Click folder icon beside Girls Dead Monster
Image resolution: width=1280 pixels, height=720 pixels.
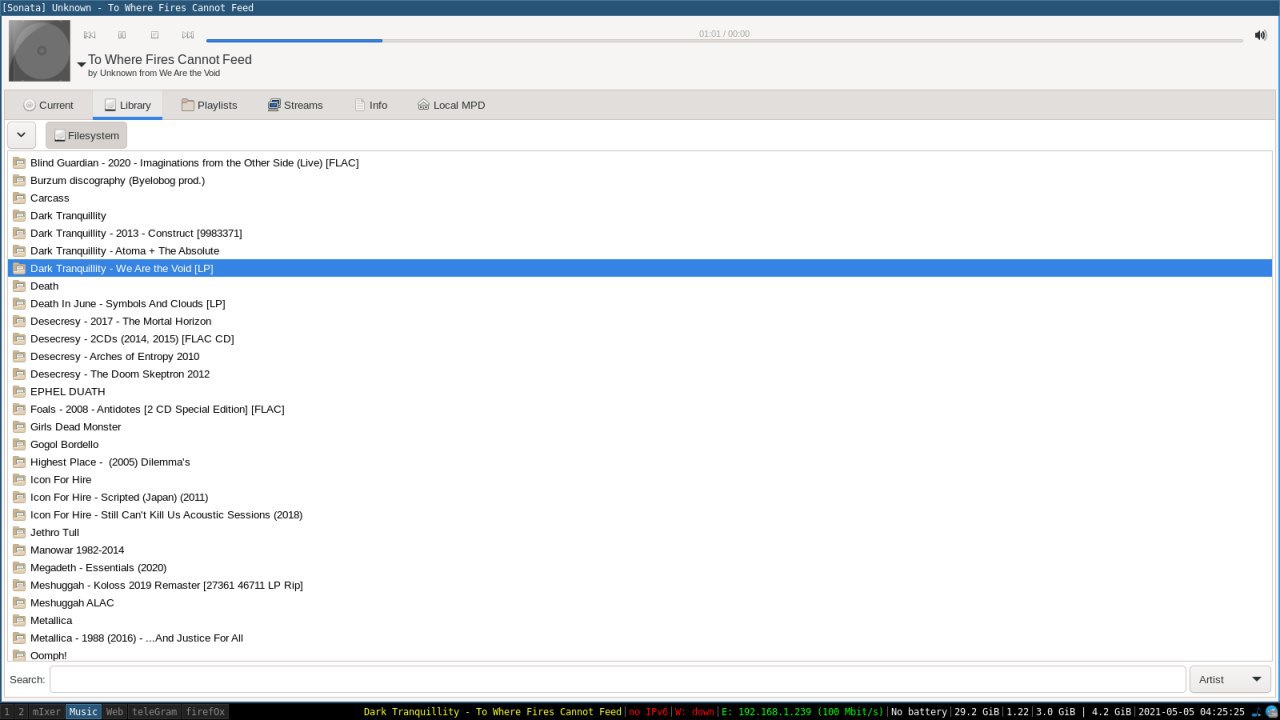(x=19, y=427)
